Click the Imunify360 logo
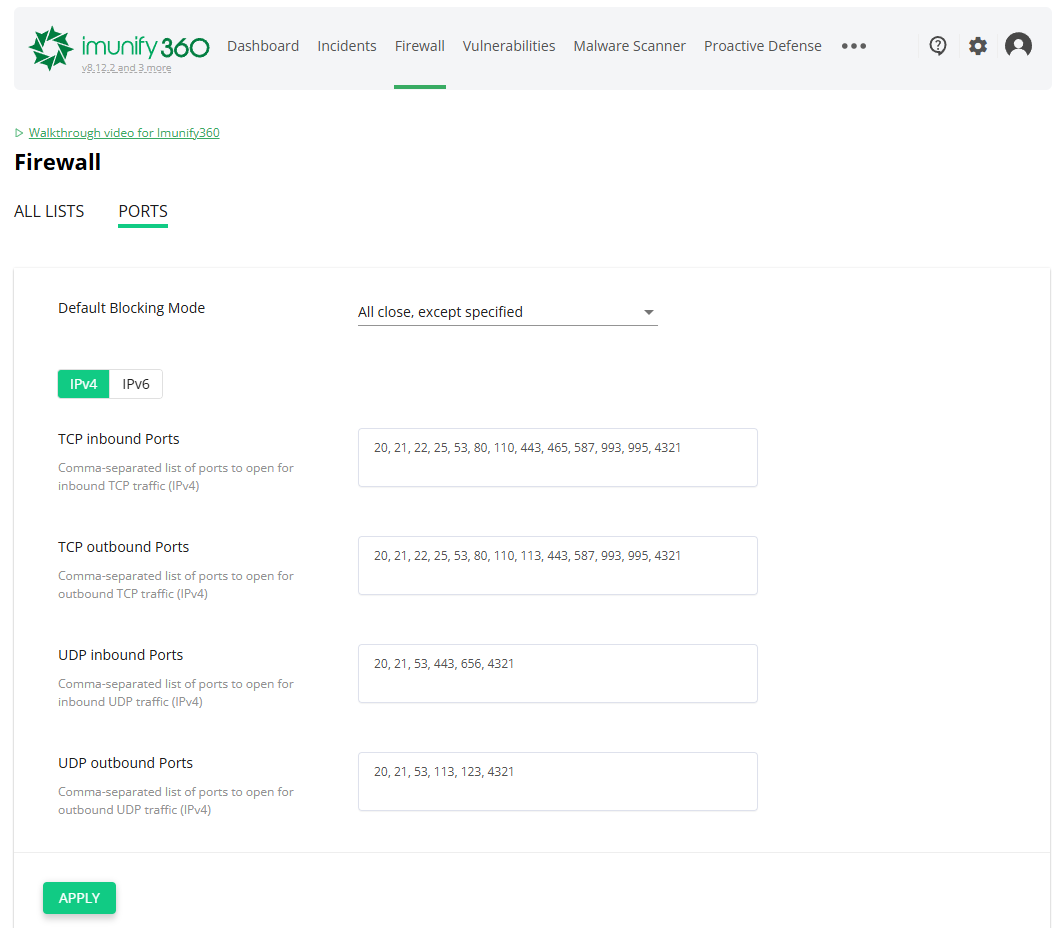 (x=118, y=46)
